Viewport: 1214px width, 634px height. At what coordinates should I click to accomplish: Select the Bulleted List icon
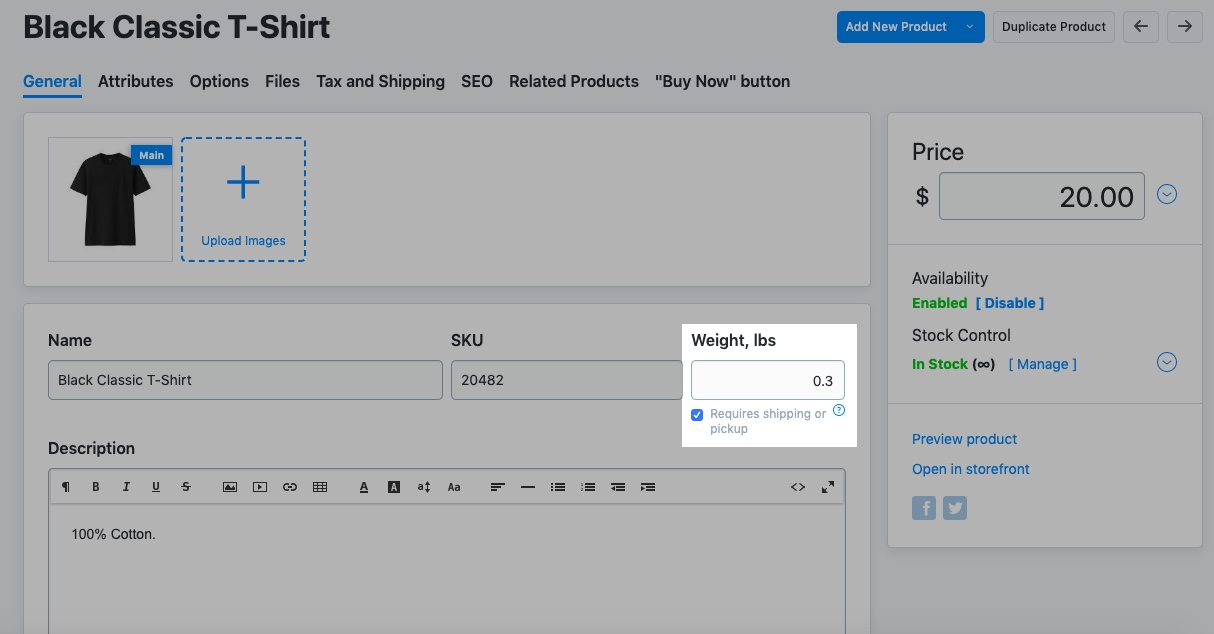557,487
